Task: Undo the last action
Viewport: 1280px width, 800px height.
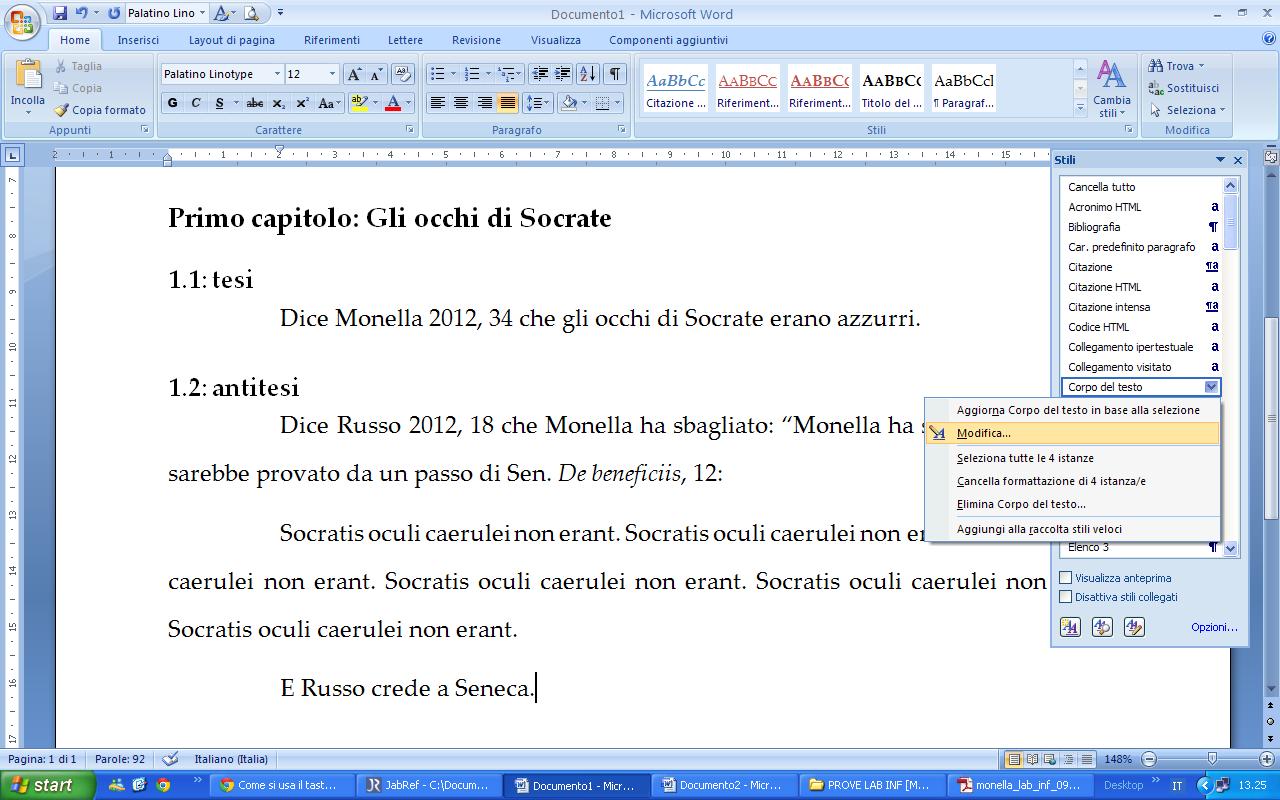Action: pos(81,13)
